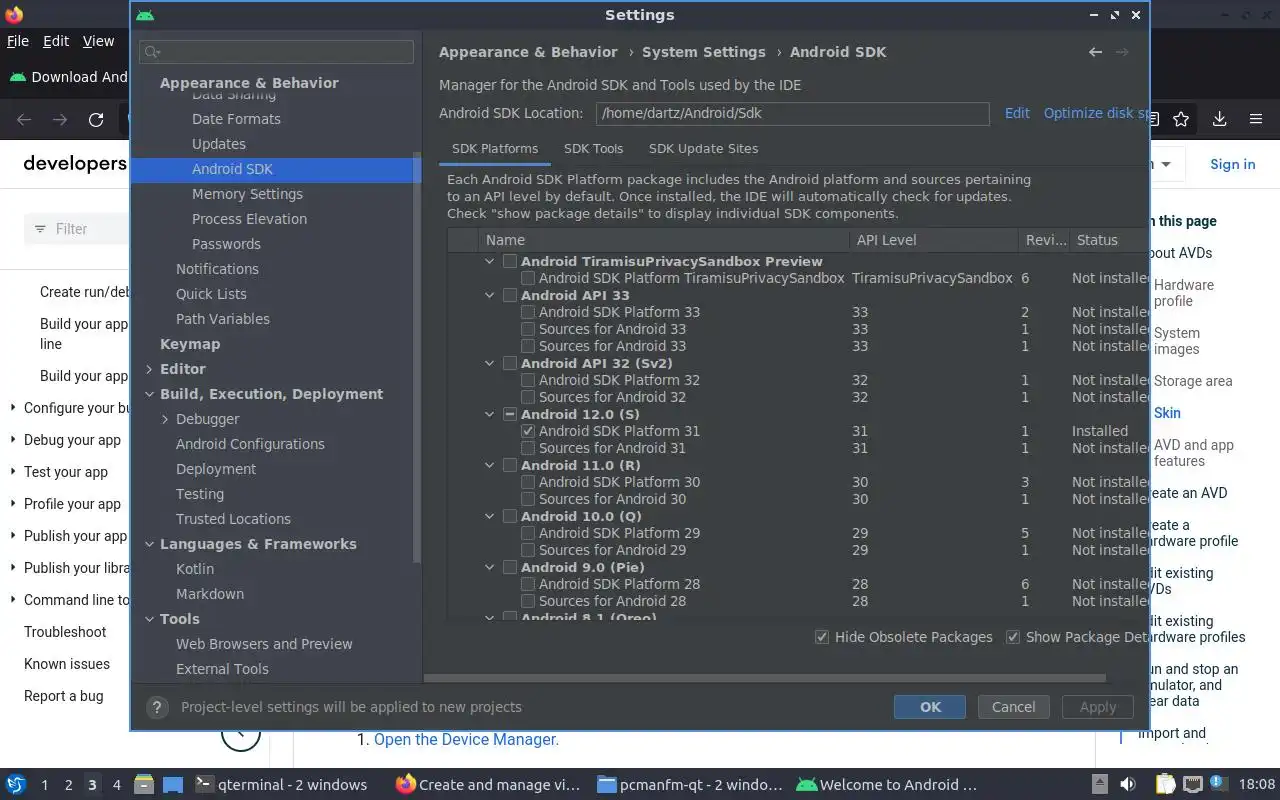Collapse the Android 11.0 (R) group
This screenshot has width=1280, height=800.
coord(489,465)
